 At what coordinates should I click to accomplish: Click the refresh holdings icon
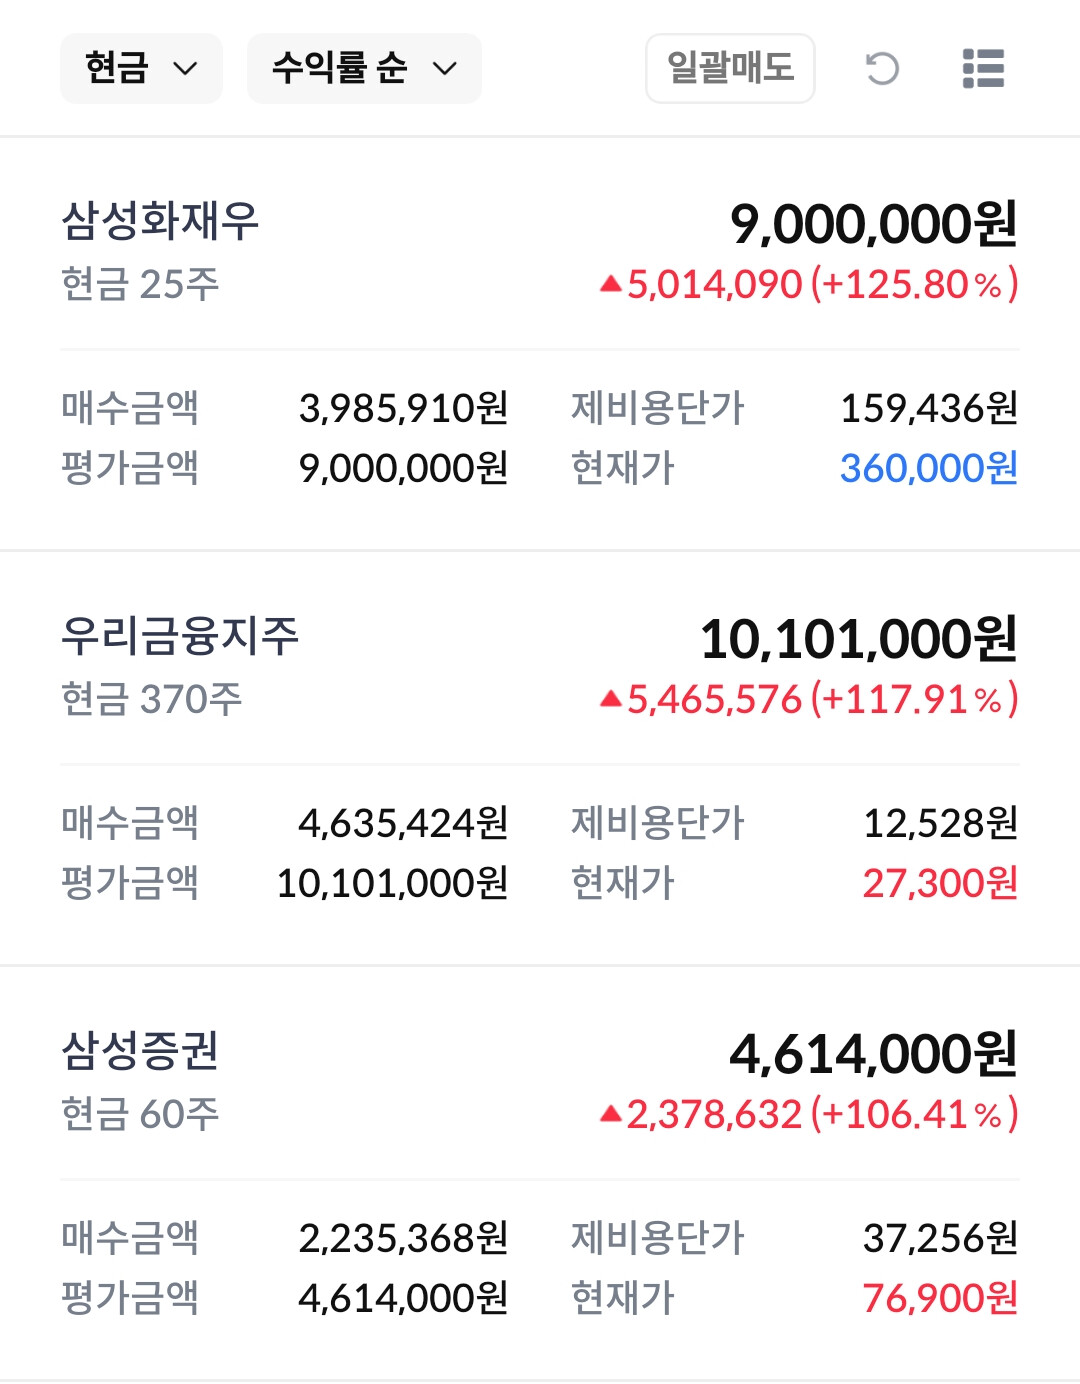pos(882,69)
